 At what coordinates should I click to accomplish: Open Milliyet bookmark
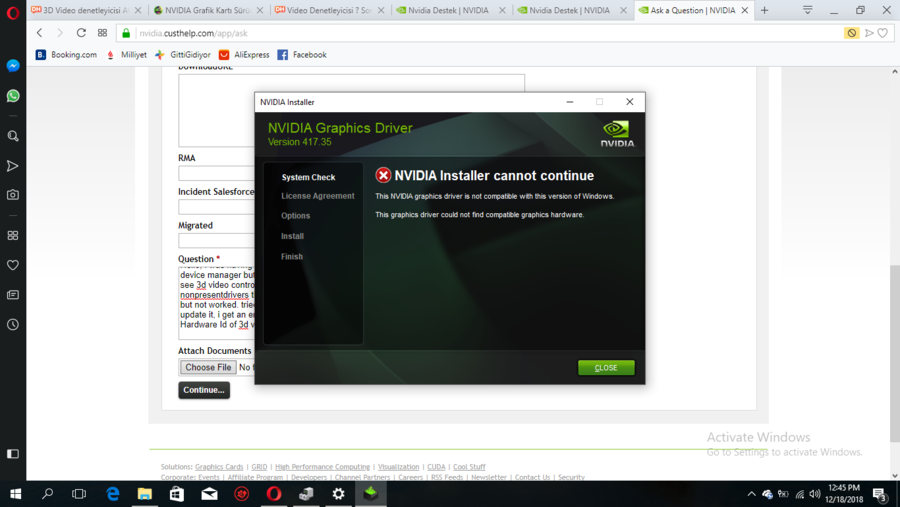click(126, 55)
